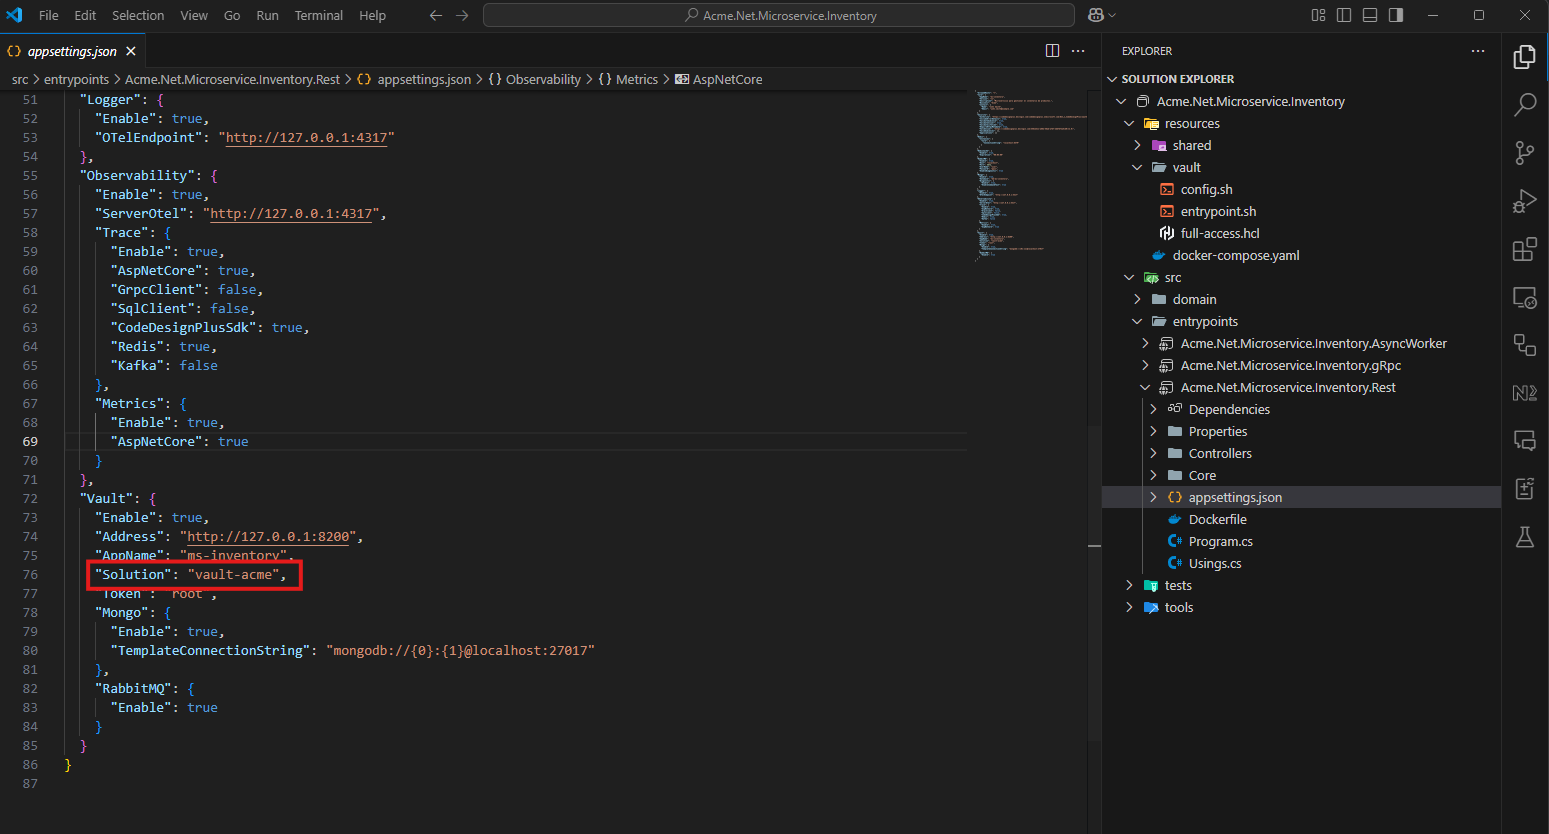Open the Remote Explorer icon
This screenshot has width=1549, height=834.
click(x=1524, y=297)
